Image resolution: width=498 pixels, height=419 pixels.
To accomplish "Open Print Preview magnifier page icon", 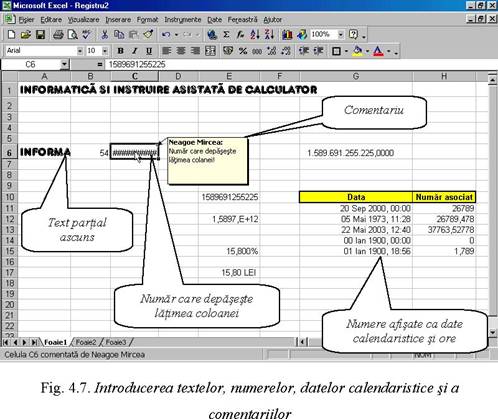I will pyautogui.click(x=72, y=35).
